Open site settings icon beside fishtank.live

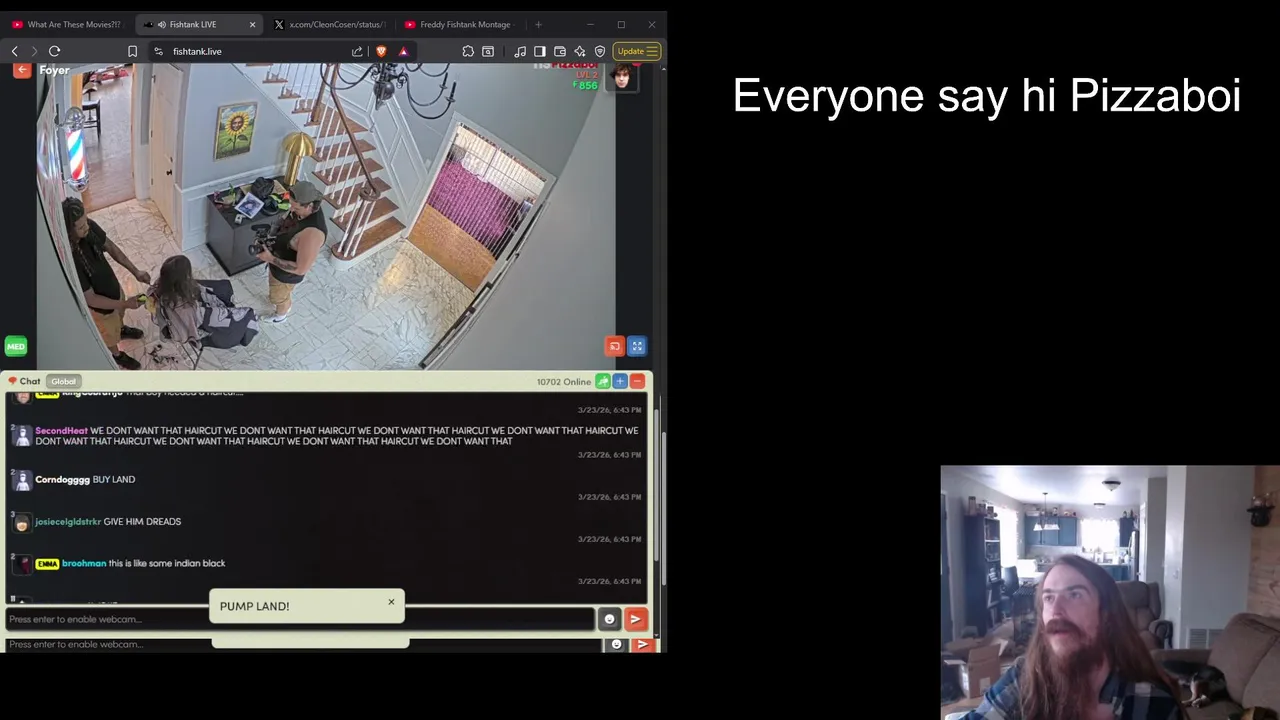click(158, 51)
